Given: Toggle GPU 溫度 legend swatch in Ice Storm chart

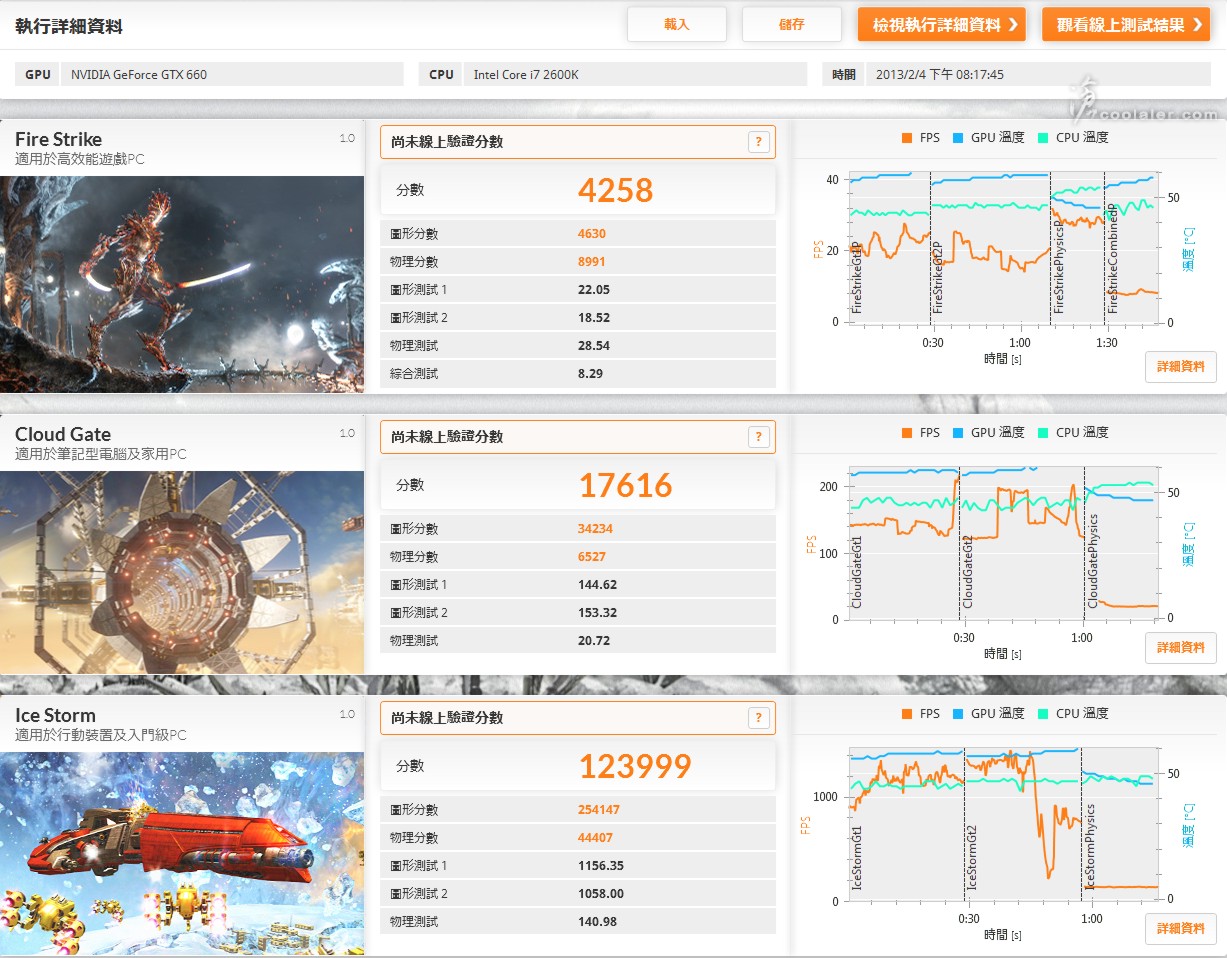Looking at the screenshot, I should 958,714.
